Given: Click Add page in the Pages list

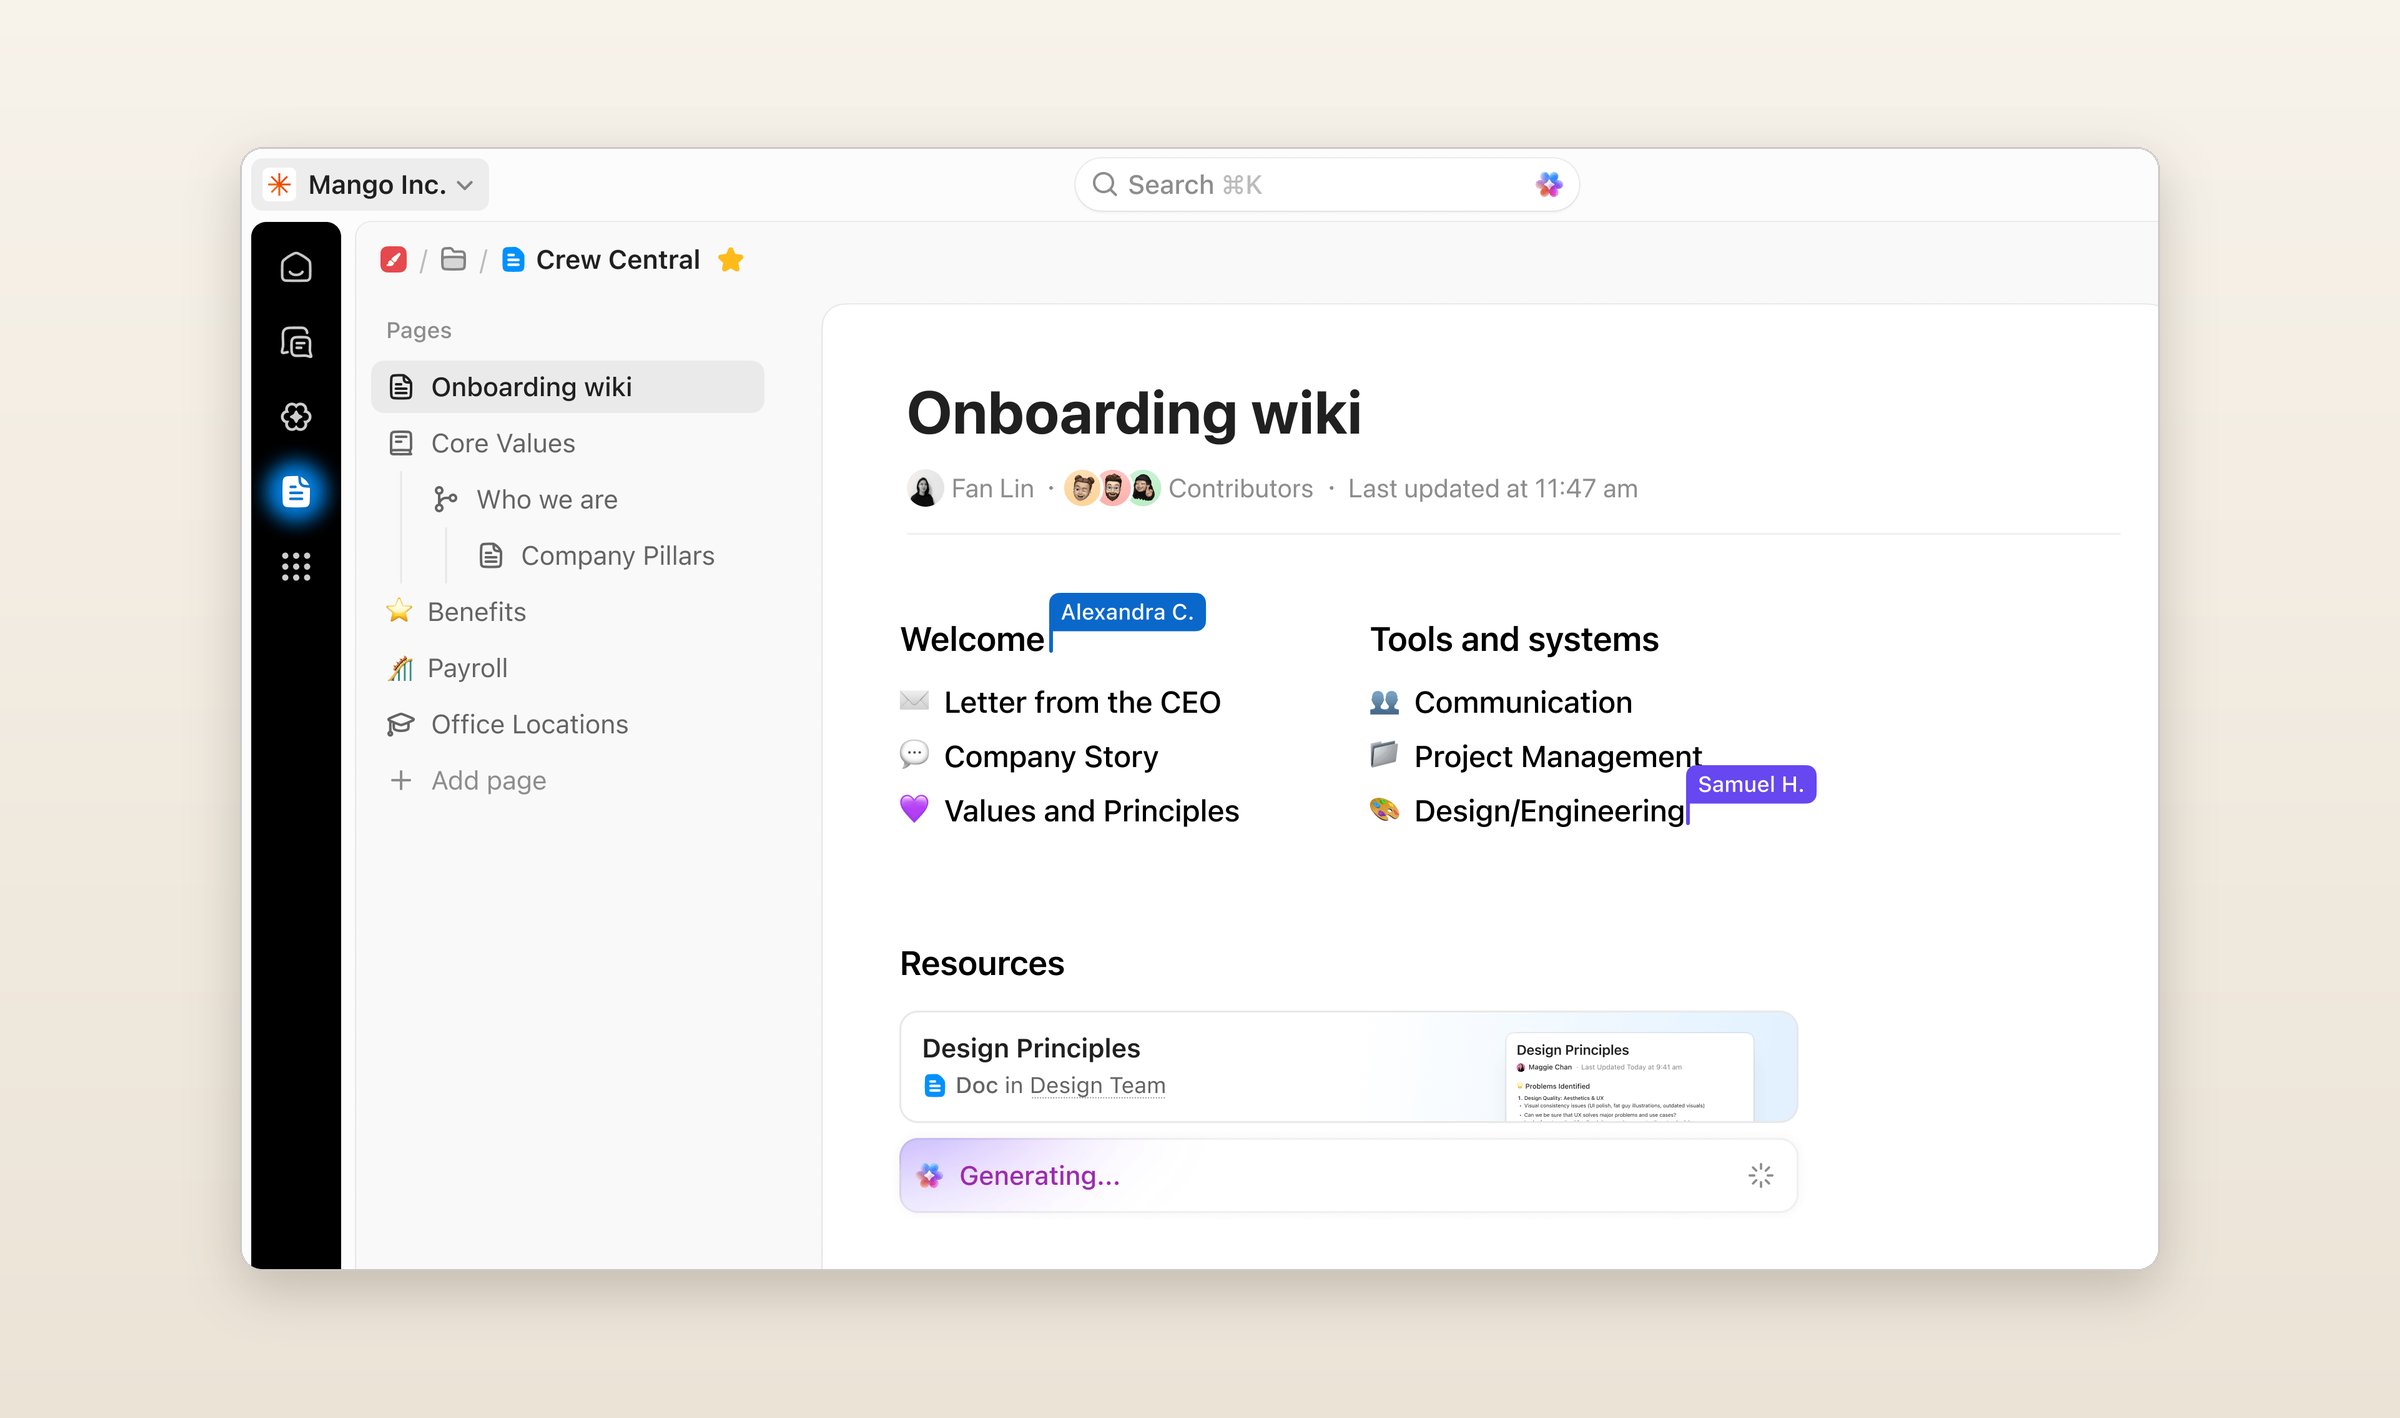Looking at the screenshot, I should (x=488, y=780).
